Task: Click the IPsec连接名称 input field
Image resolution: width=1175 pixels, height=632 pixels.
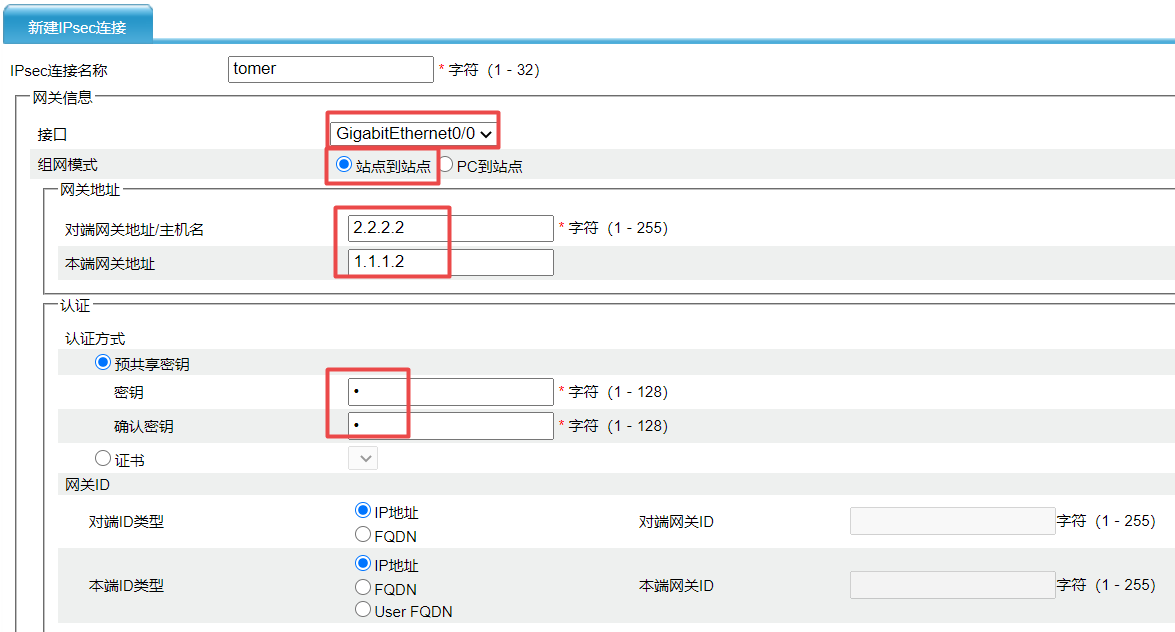Action: coord(330,70)
